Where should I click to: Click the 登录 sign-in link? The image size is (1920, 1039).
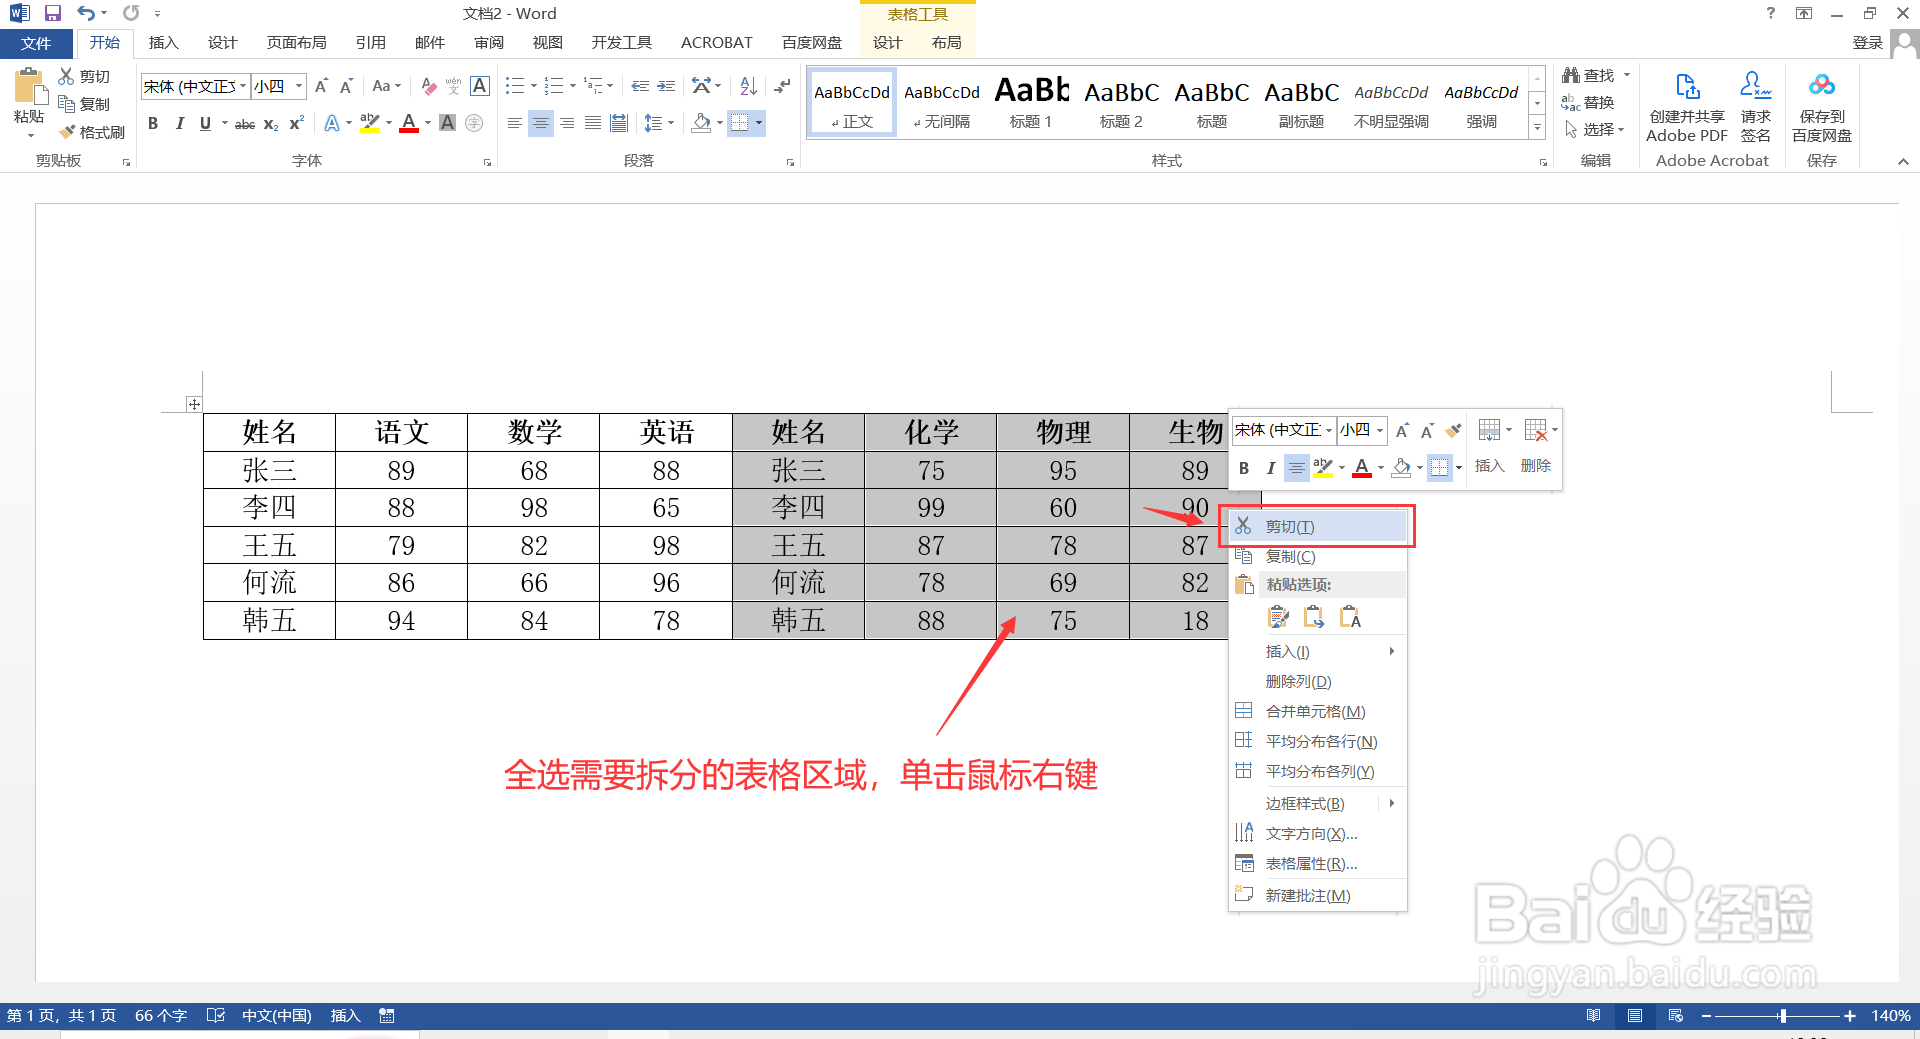point(1867,42)
